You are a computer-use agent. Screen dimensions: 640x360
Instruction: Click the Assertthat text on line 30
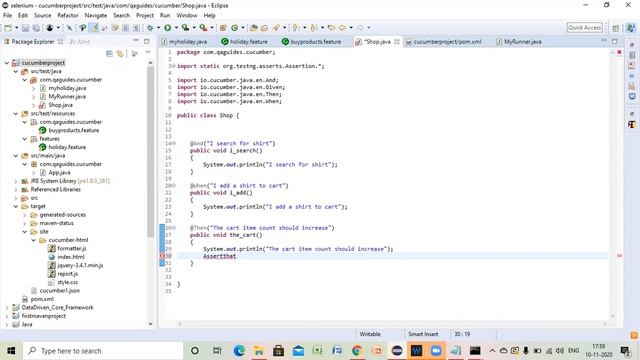tap(220, 256)
